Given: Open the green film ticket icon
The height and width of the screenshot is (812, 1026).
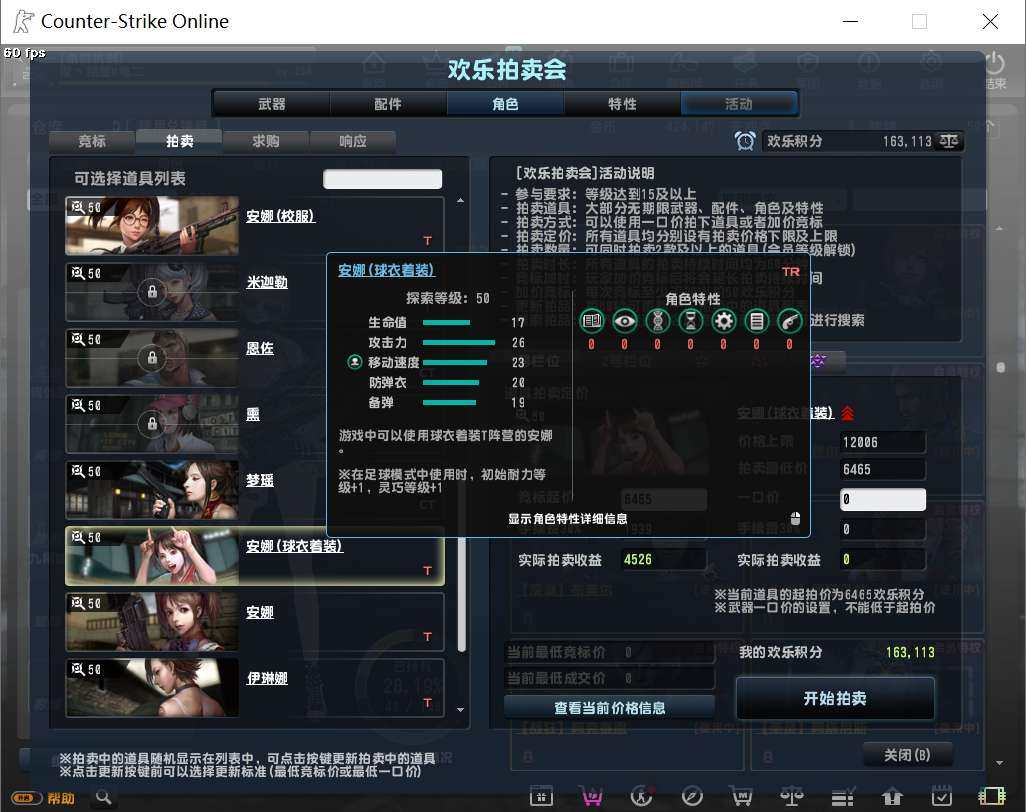Looking at the screenshot, I should point(991,796).
